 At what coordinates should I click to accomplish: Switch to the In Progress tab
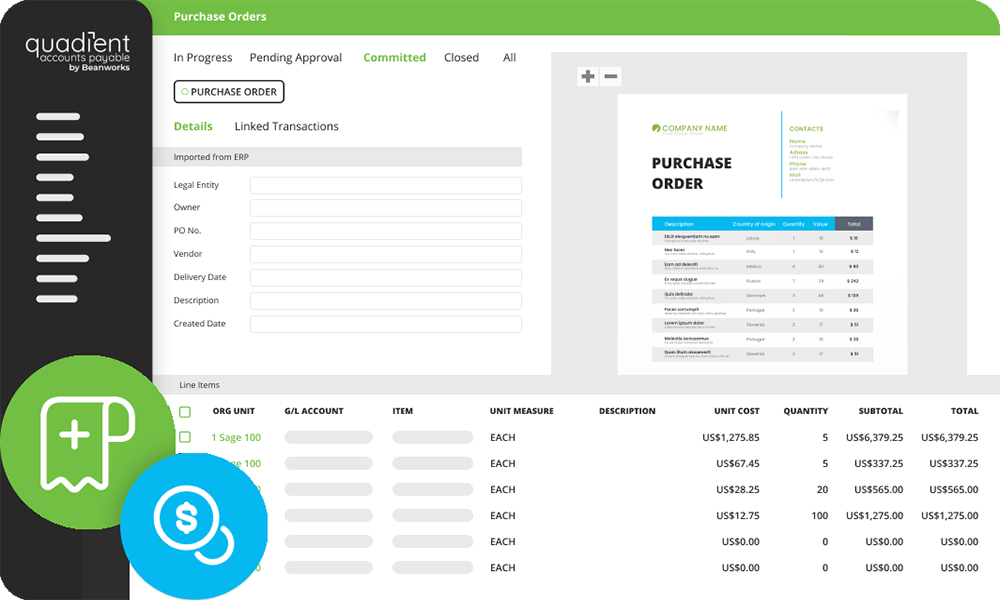click(x=203, y=58)
